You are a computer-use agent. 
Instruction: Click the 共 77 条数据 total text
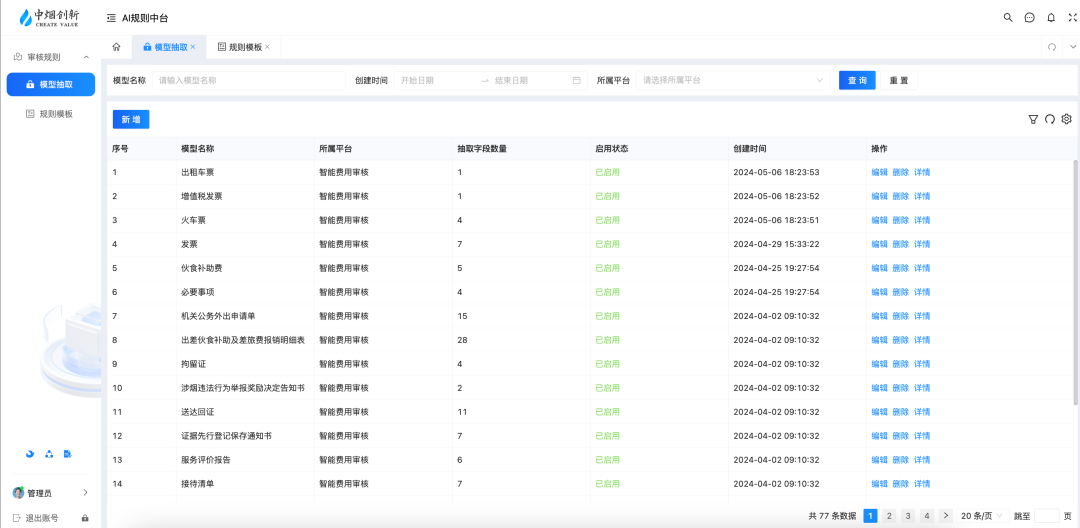(832, 516)
